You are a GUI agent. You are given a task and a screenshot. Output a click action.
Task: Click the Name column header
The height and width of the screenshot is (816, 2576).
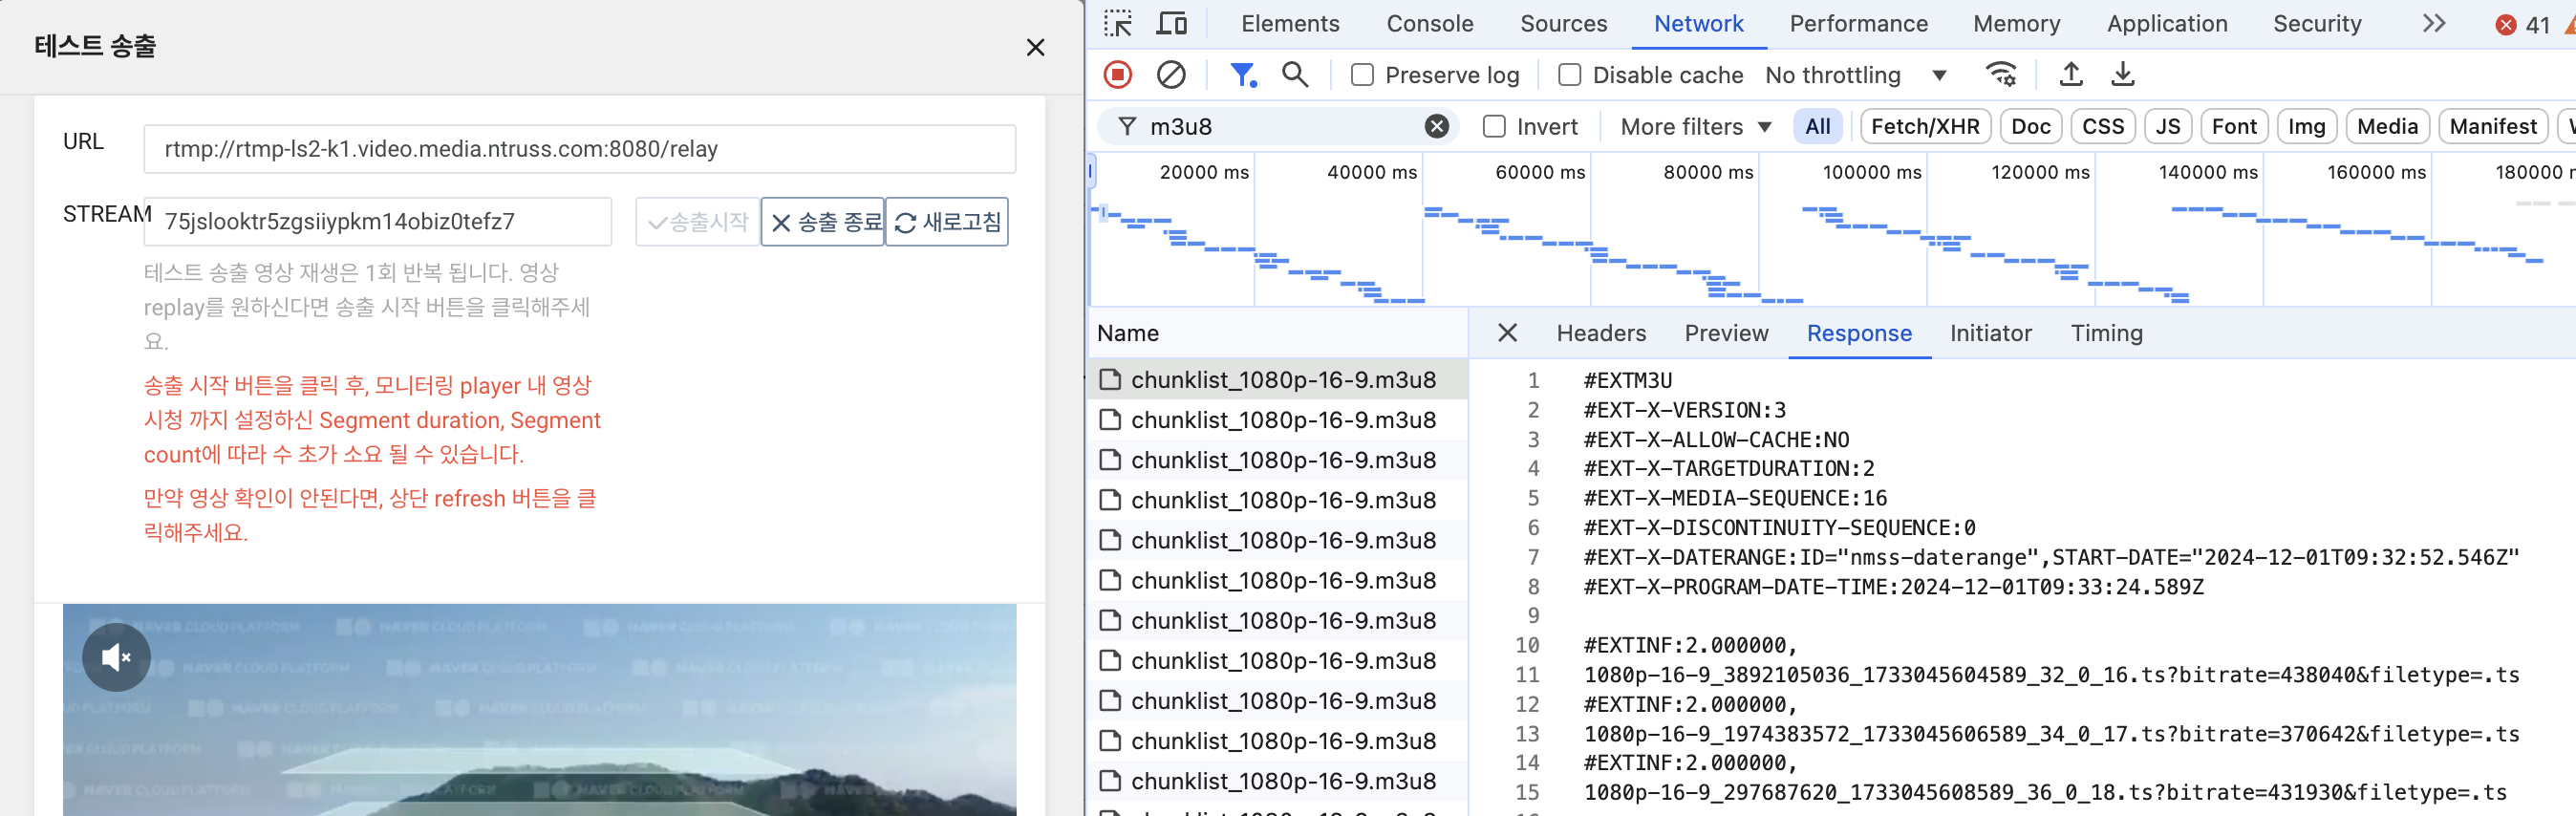click(x=1277, y=333)
